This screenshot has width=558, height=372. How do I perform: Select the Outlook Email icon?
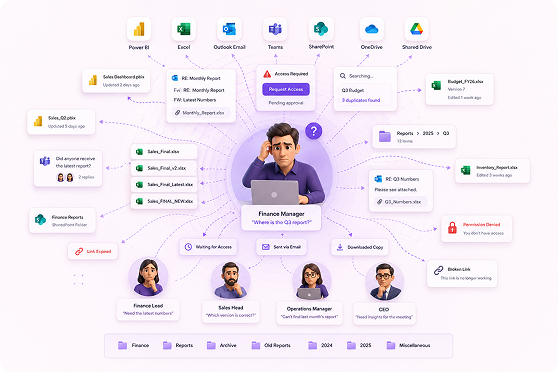pyautogui.click(x=229, y=29)
